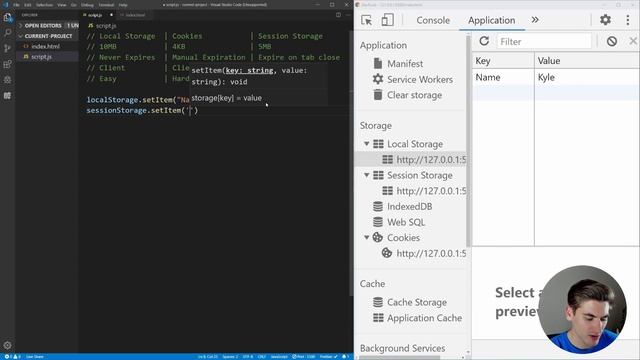Click the Application Cache grid icon
640x360 pixels.
click(x=378, y=318)
